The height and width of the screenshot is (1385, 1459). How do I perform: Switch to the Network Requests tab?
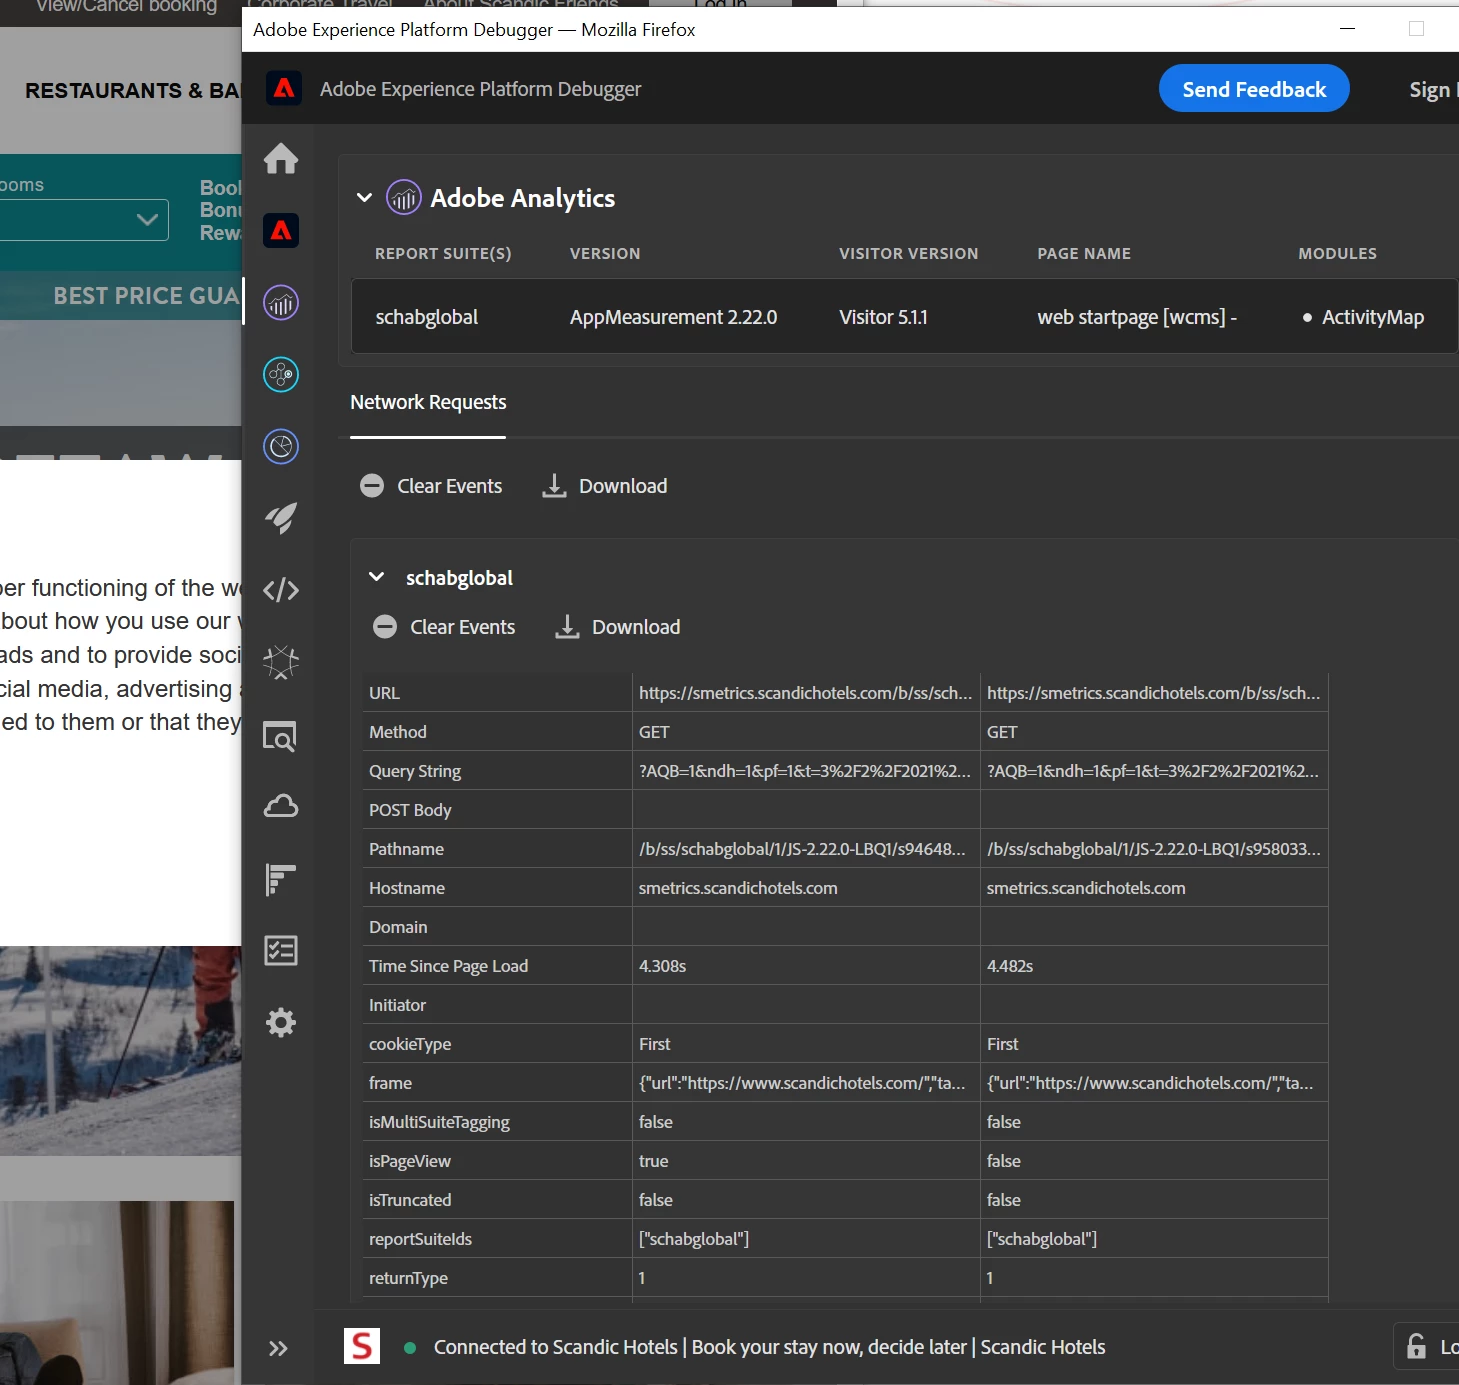coord(428,402)
